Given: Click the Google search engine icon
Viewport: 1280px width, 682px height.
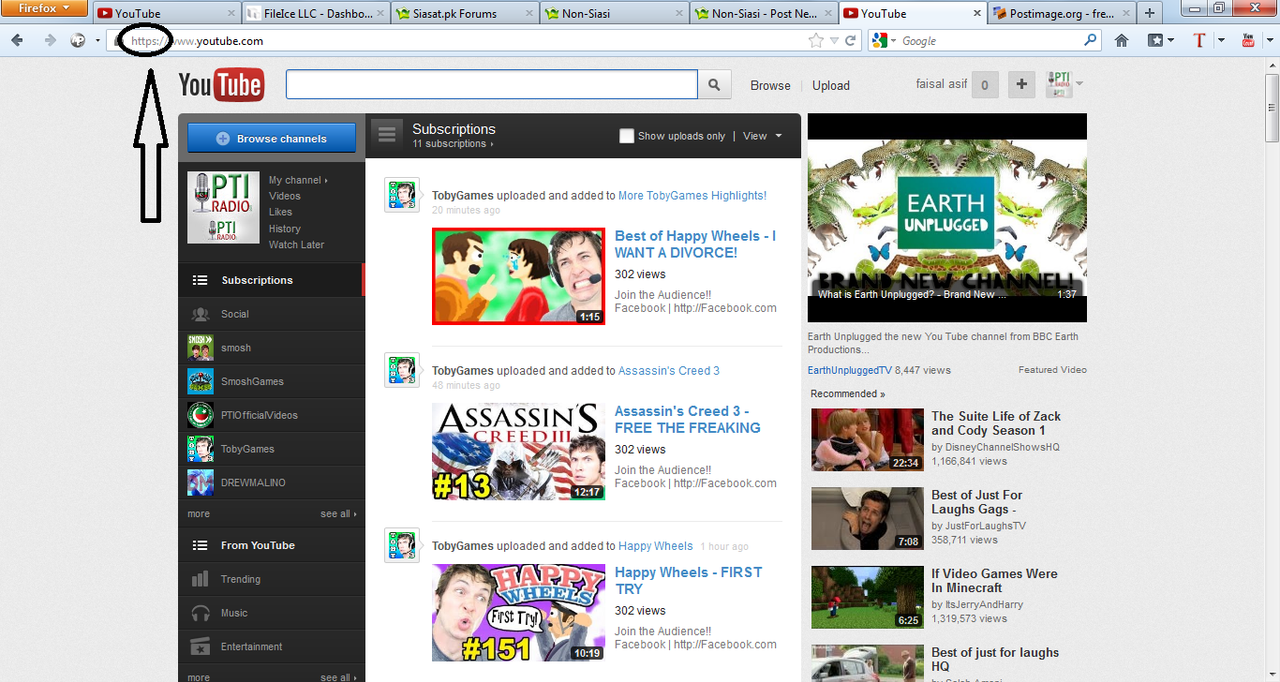Looking at the screenshot, I should [x=879, y=41].
